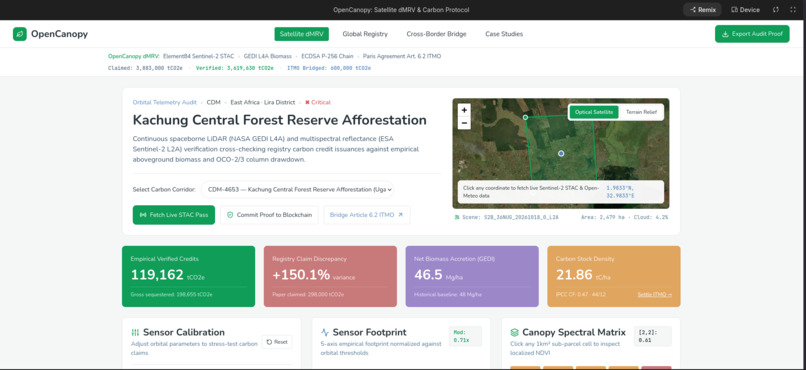Click the Empirical Verified Credits green card
806x370 pixels.
click(188, 276)
